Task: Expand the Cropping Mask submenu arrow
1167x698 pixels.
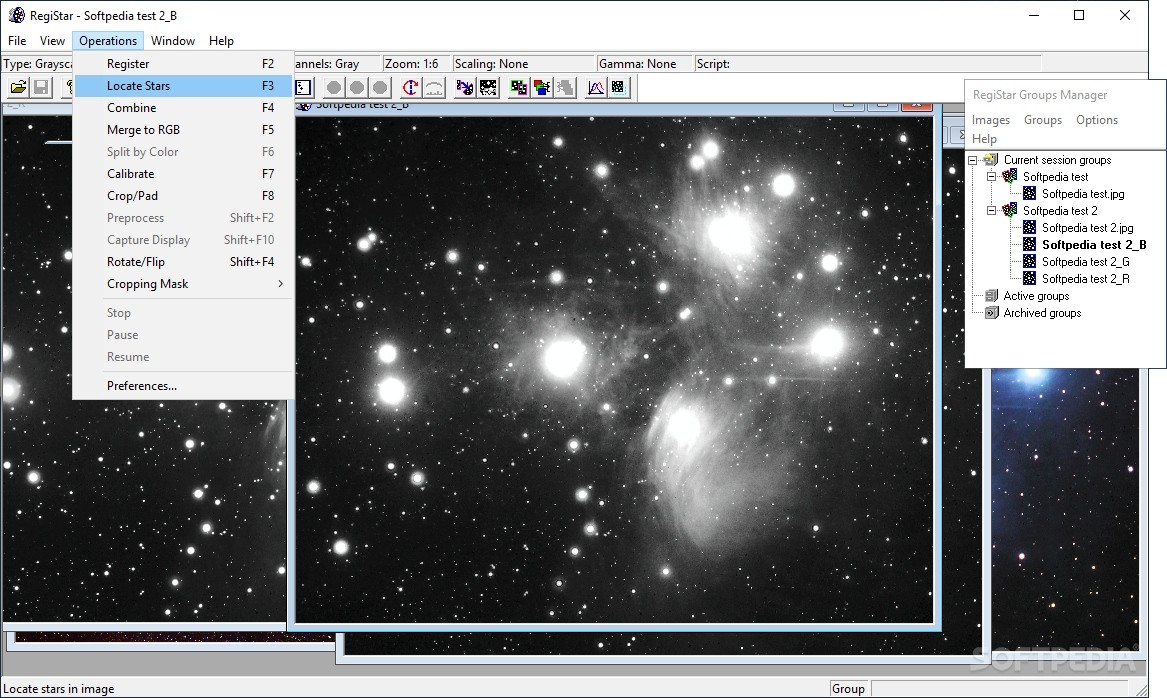Action: coord(281,284)
